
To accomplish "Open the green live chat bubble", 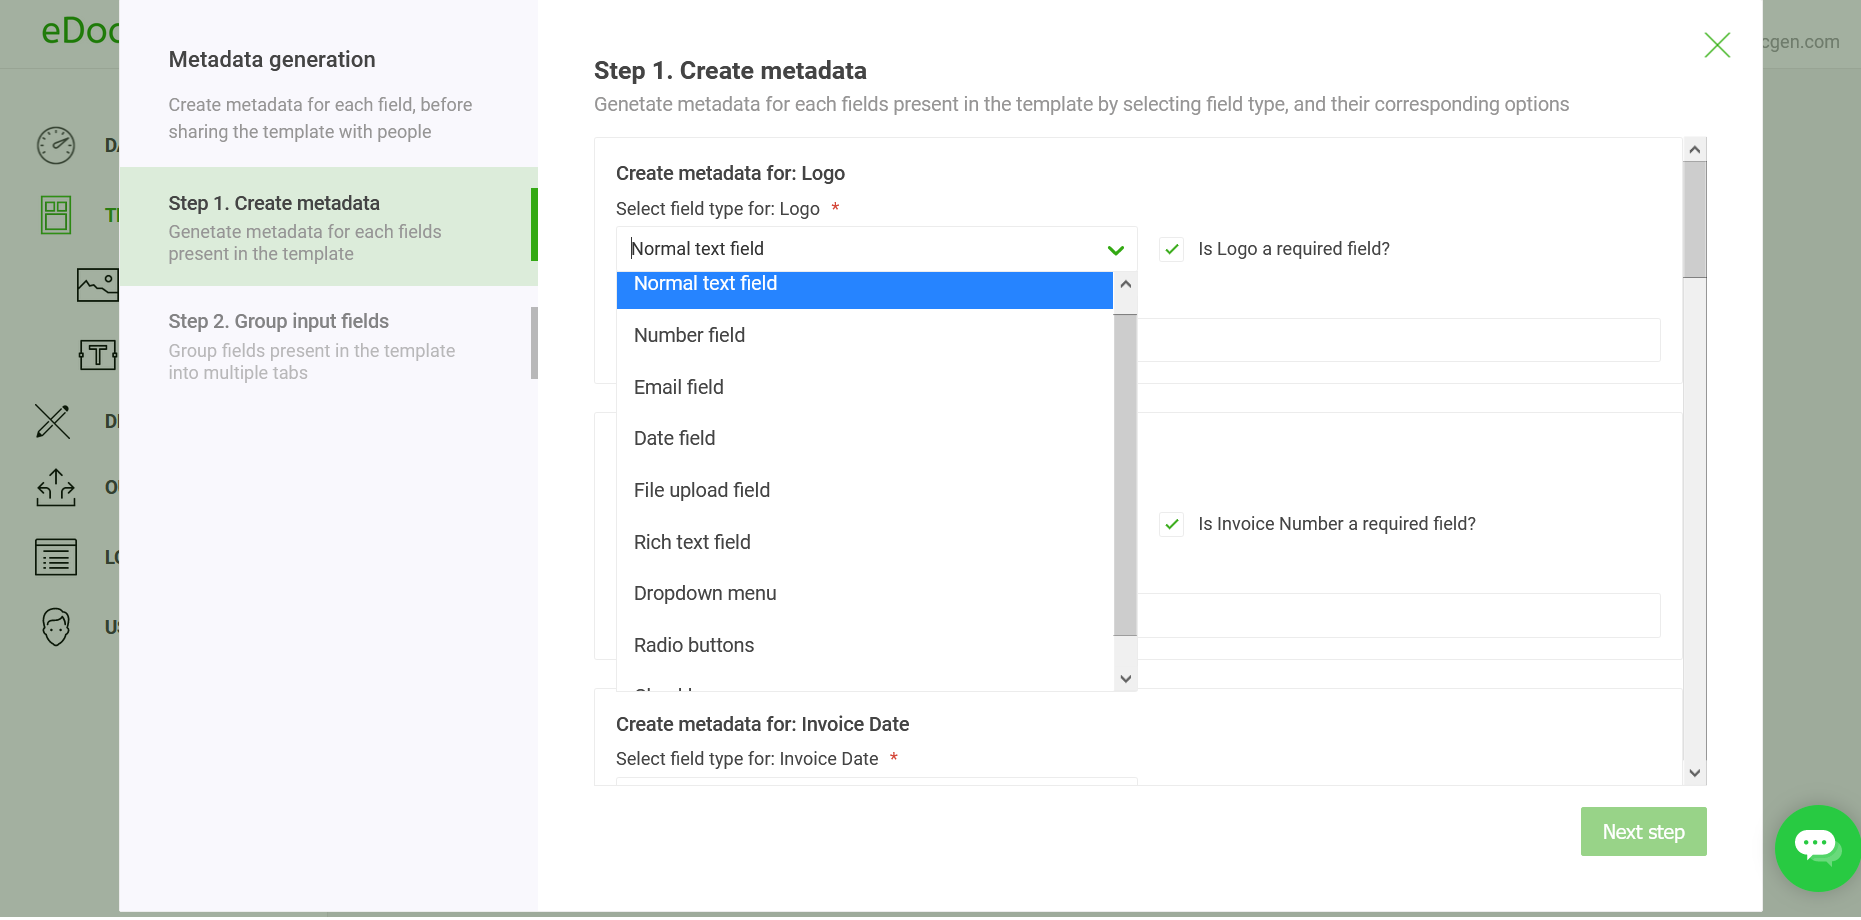I will pos(1816,847).
